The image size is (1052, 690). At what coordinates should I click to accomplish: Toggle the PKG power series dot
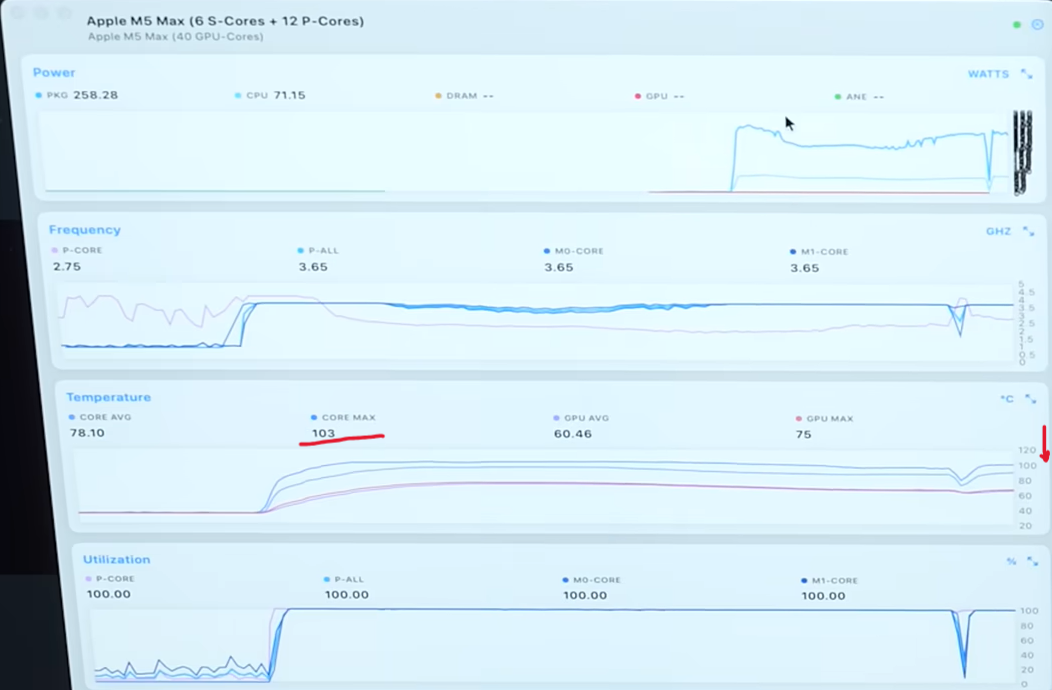click(x=39, y=95)
